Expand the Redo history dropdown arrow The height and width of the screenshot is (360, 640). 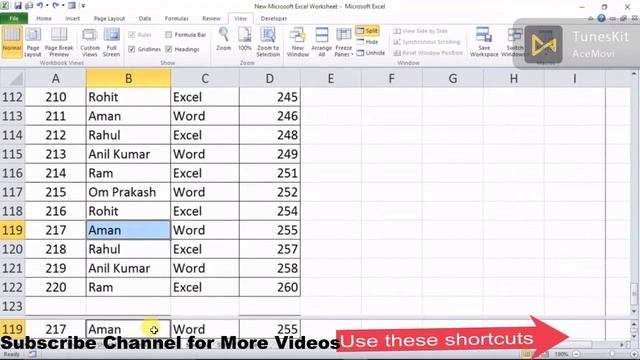(x=63, y=6)
